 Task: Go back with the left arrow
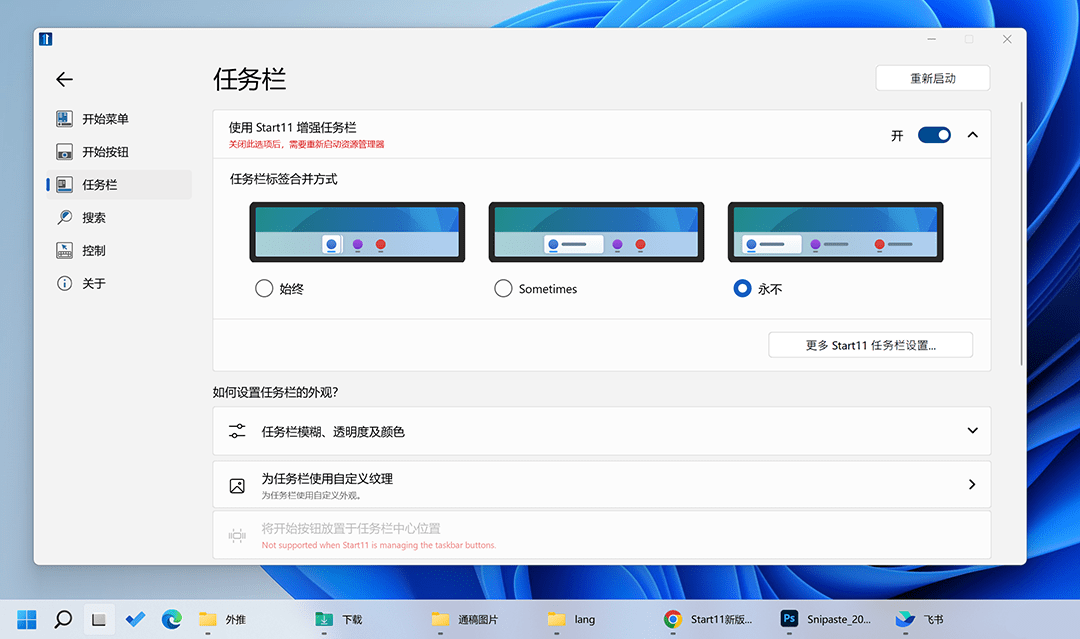[65, 80]
